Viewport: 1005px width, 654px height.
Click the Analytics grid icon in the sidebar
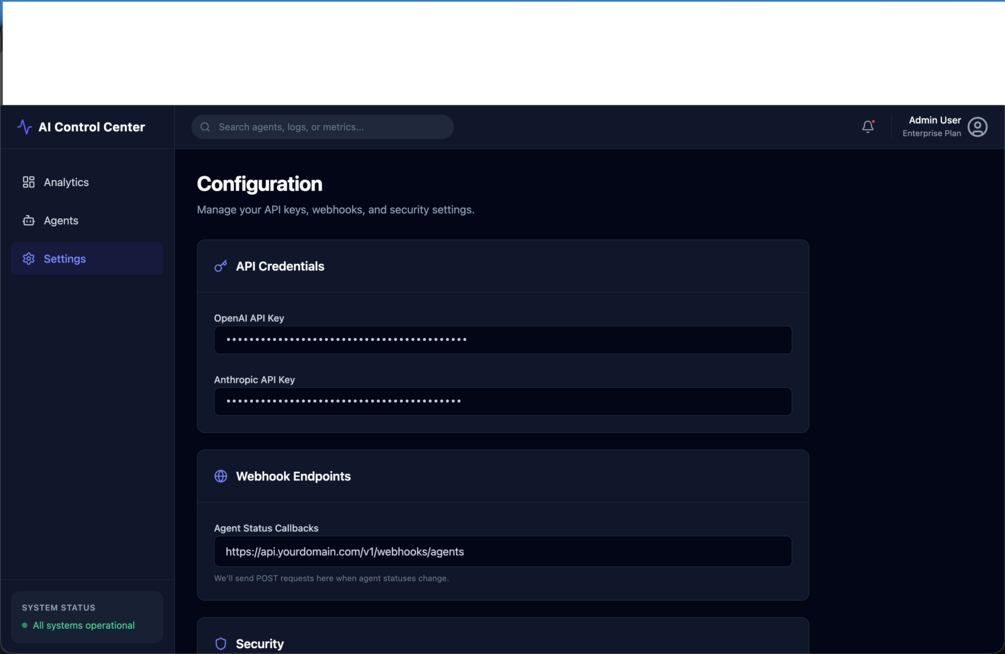(28, 182)
